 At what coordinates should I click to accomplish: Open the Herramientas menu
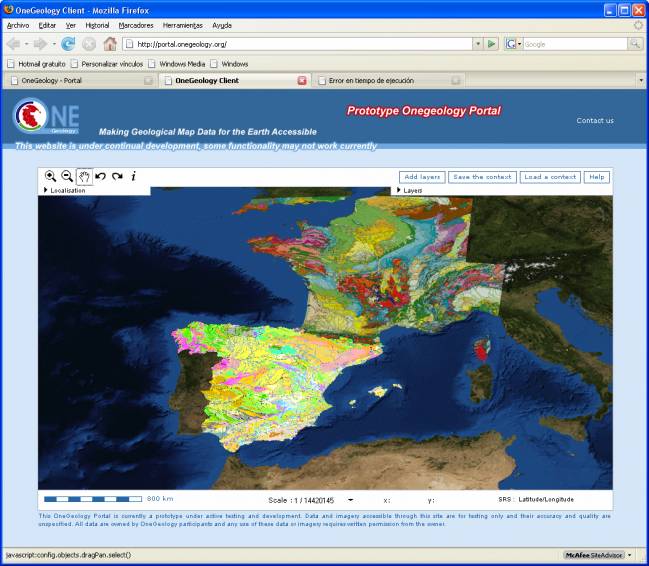[183, 25]
